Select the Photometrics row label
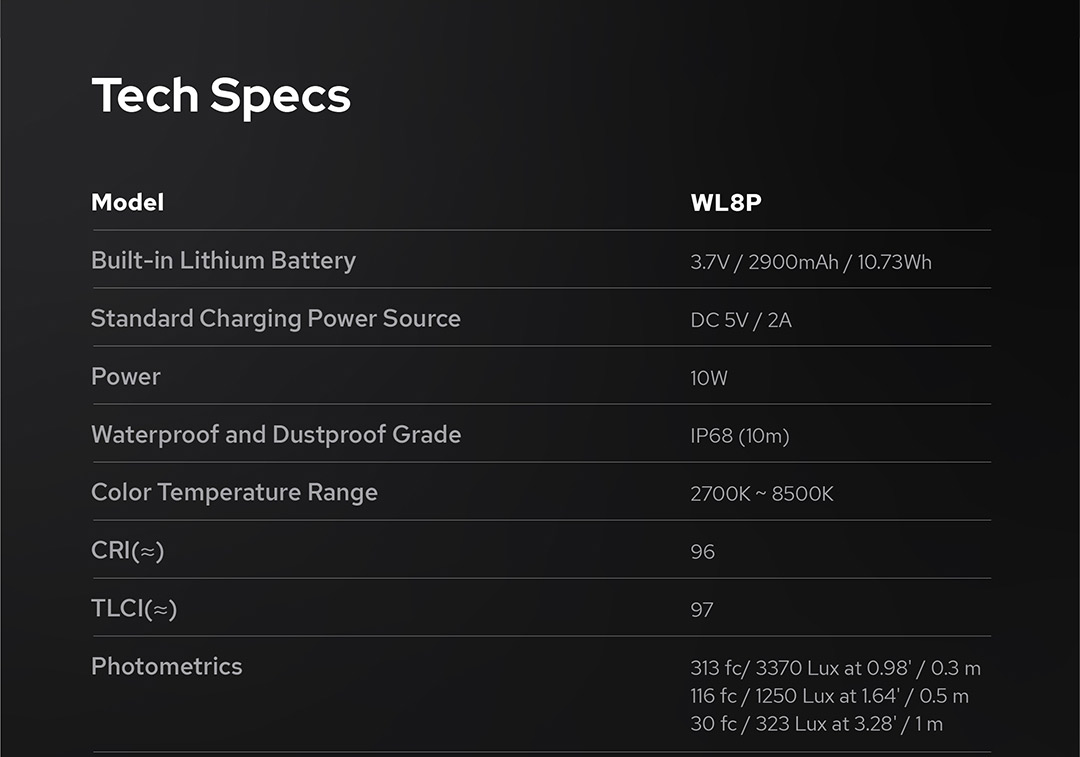 tap(166, 667)
